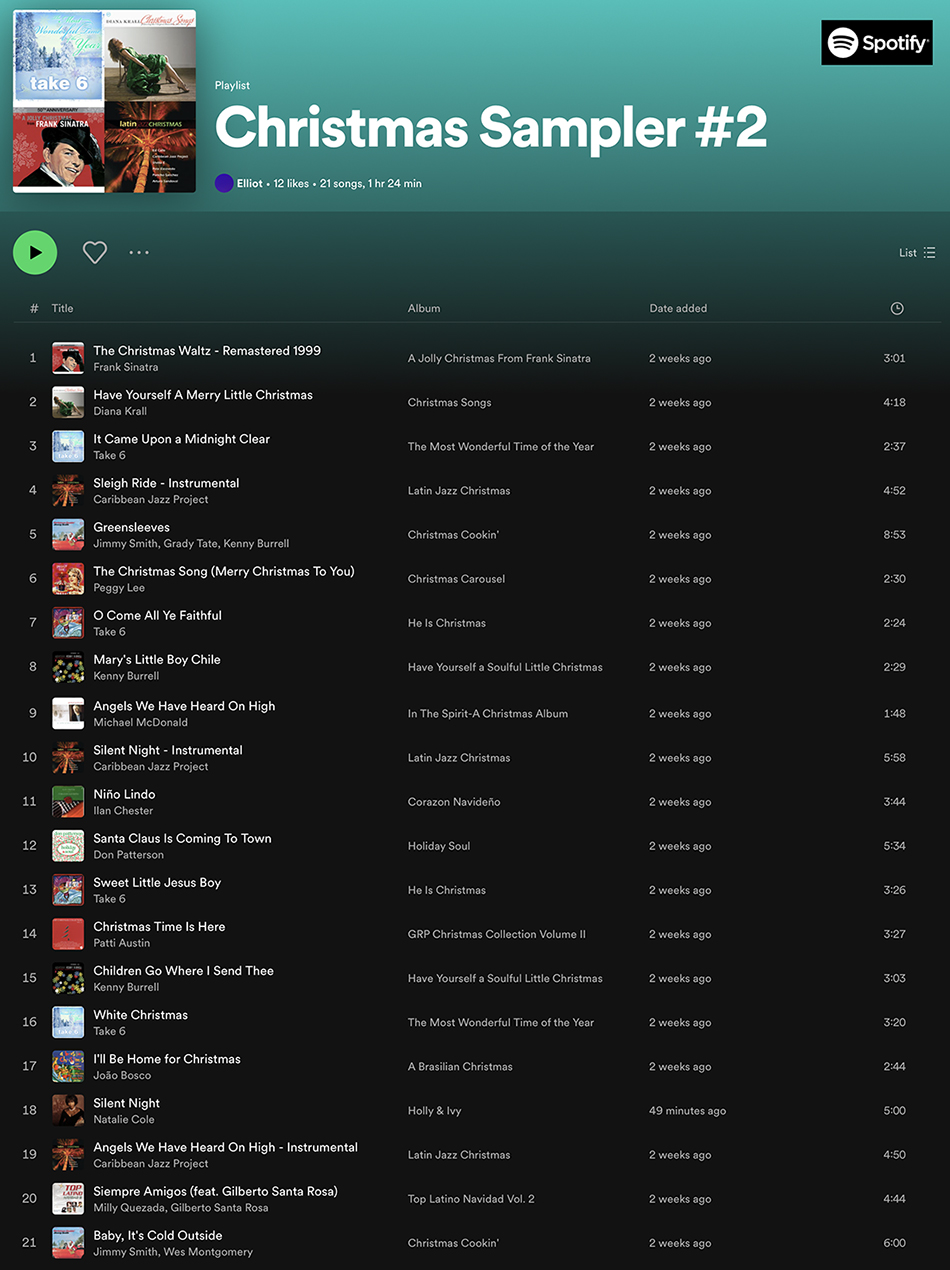Click the playlist cover art collage

click(x=104, y=101)
